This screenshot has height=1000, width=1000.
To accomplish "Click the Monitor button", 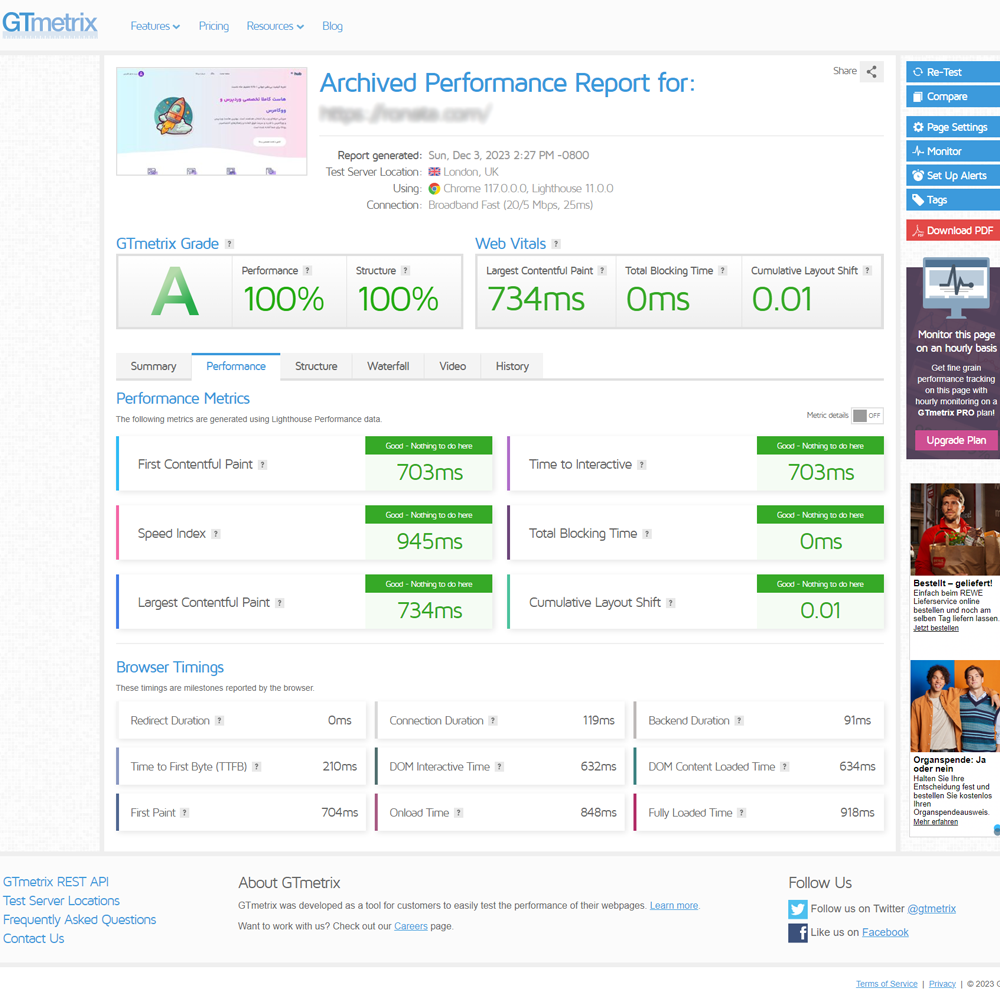I will click(953, 151).
